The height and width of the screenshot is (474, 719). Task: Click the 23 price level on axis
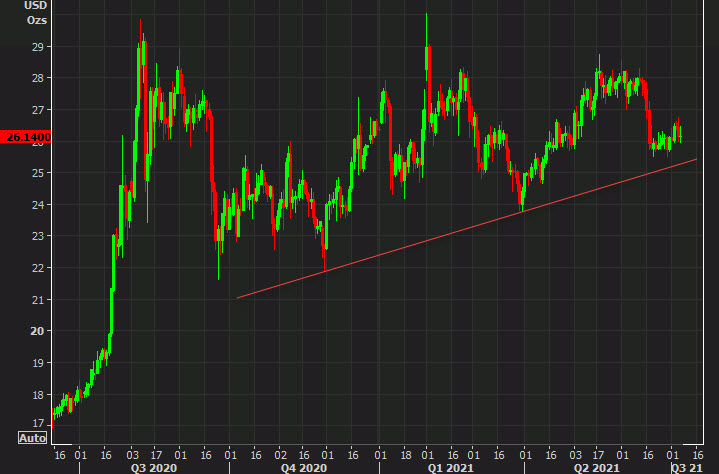(39, 237)
